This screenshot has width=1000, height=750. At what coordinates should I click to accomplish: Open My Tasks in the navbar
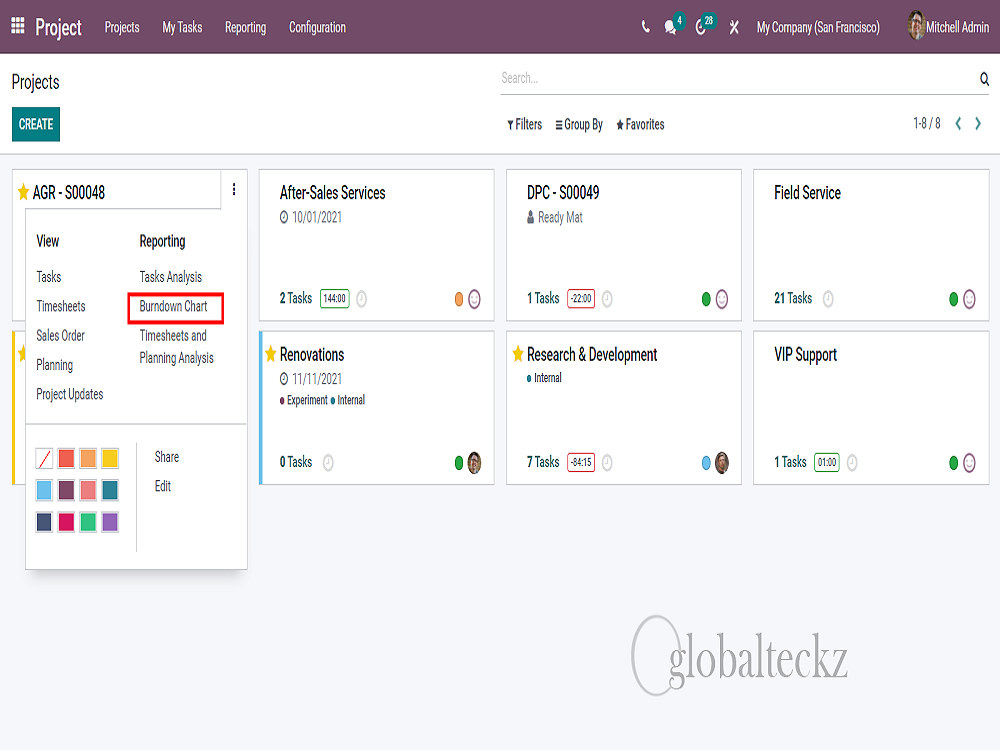coord(182,27)
